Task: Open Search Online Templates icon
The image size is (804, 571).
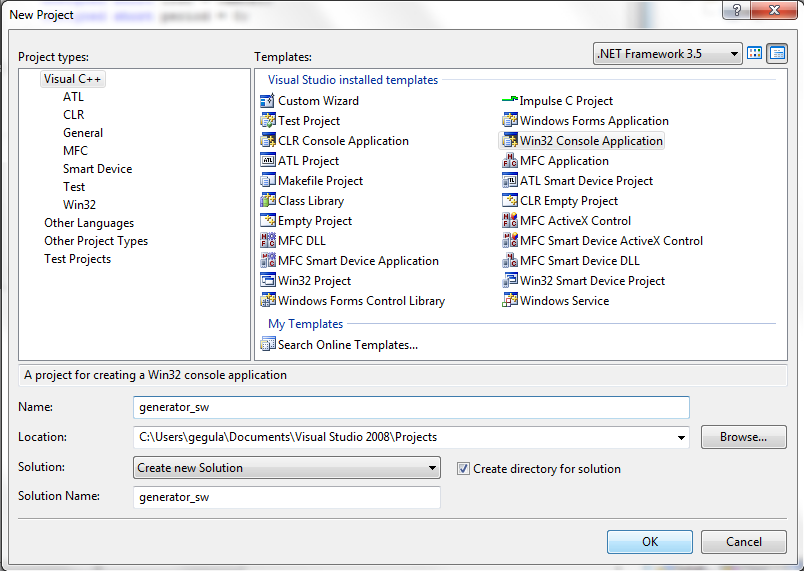Action: point(268,344)
